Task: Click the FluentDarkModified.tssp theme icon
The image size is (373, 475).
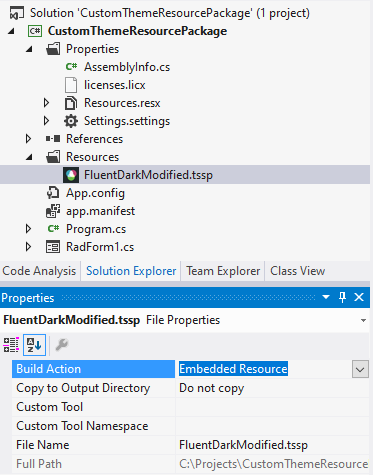Action: point(71,175)
